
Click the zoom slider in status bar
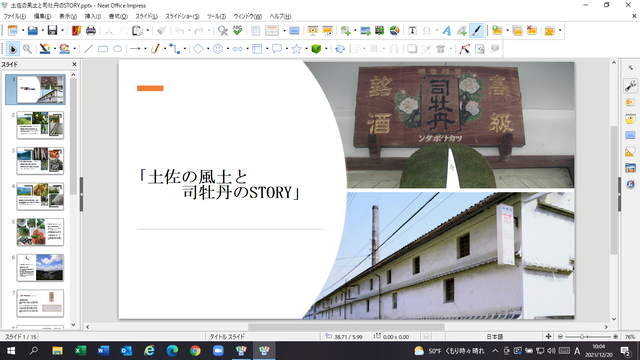tap(588, 337)
